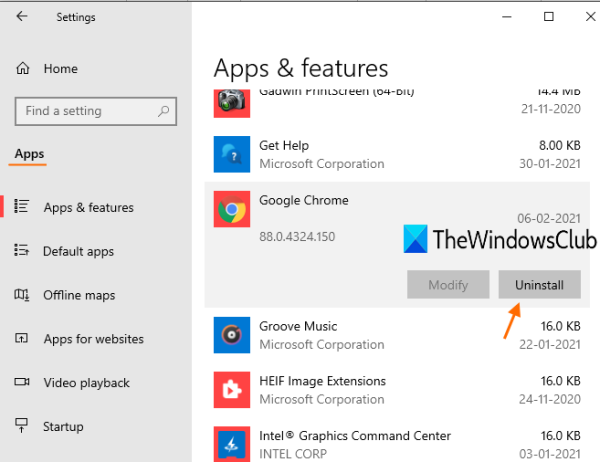Open the Apps & features section
Image resolution: width=600 pixels, height=462 pixels.
[88, 208]
